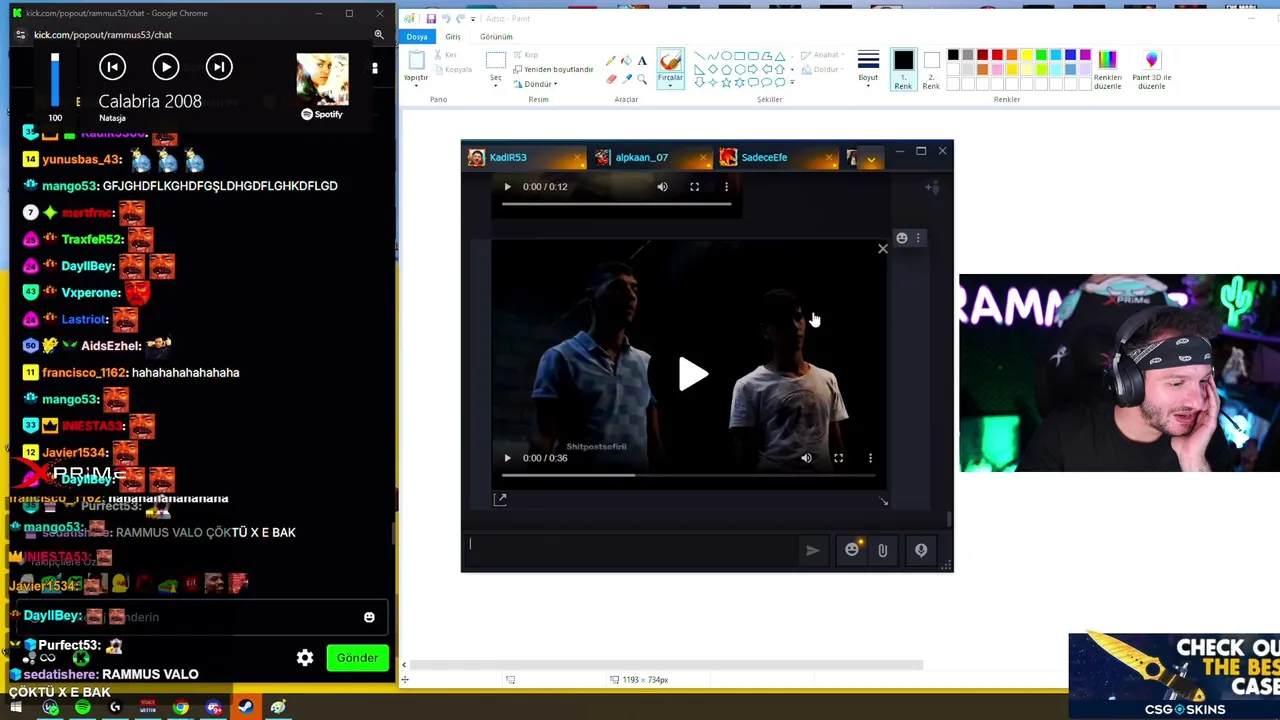Open Paint Dosya menu
The height and width of the screenshot is (720, 1280).
coord(417,37)
